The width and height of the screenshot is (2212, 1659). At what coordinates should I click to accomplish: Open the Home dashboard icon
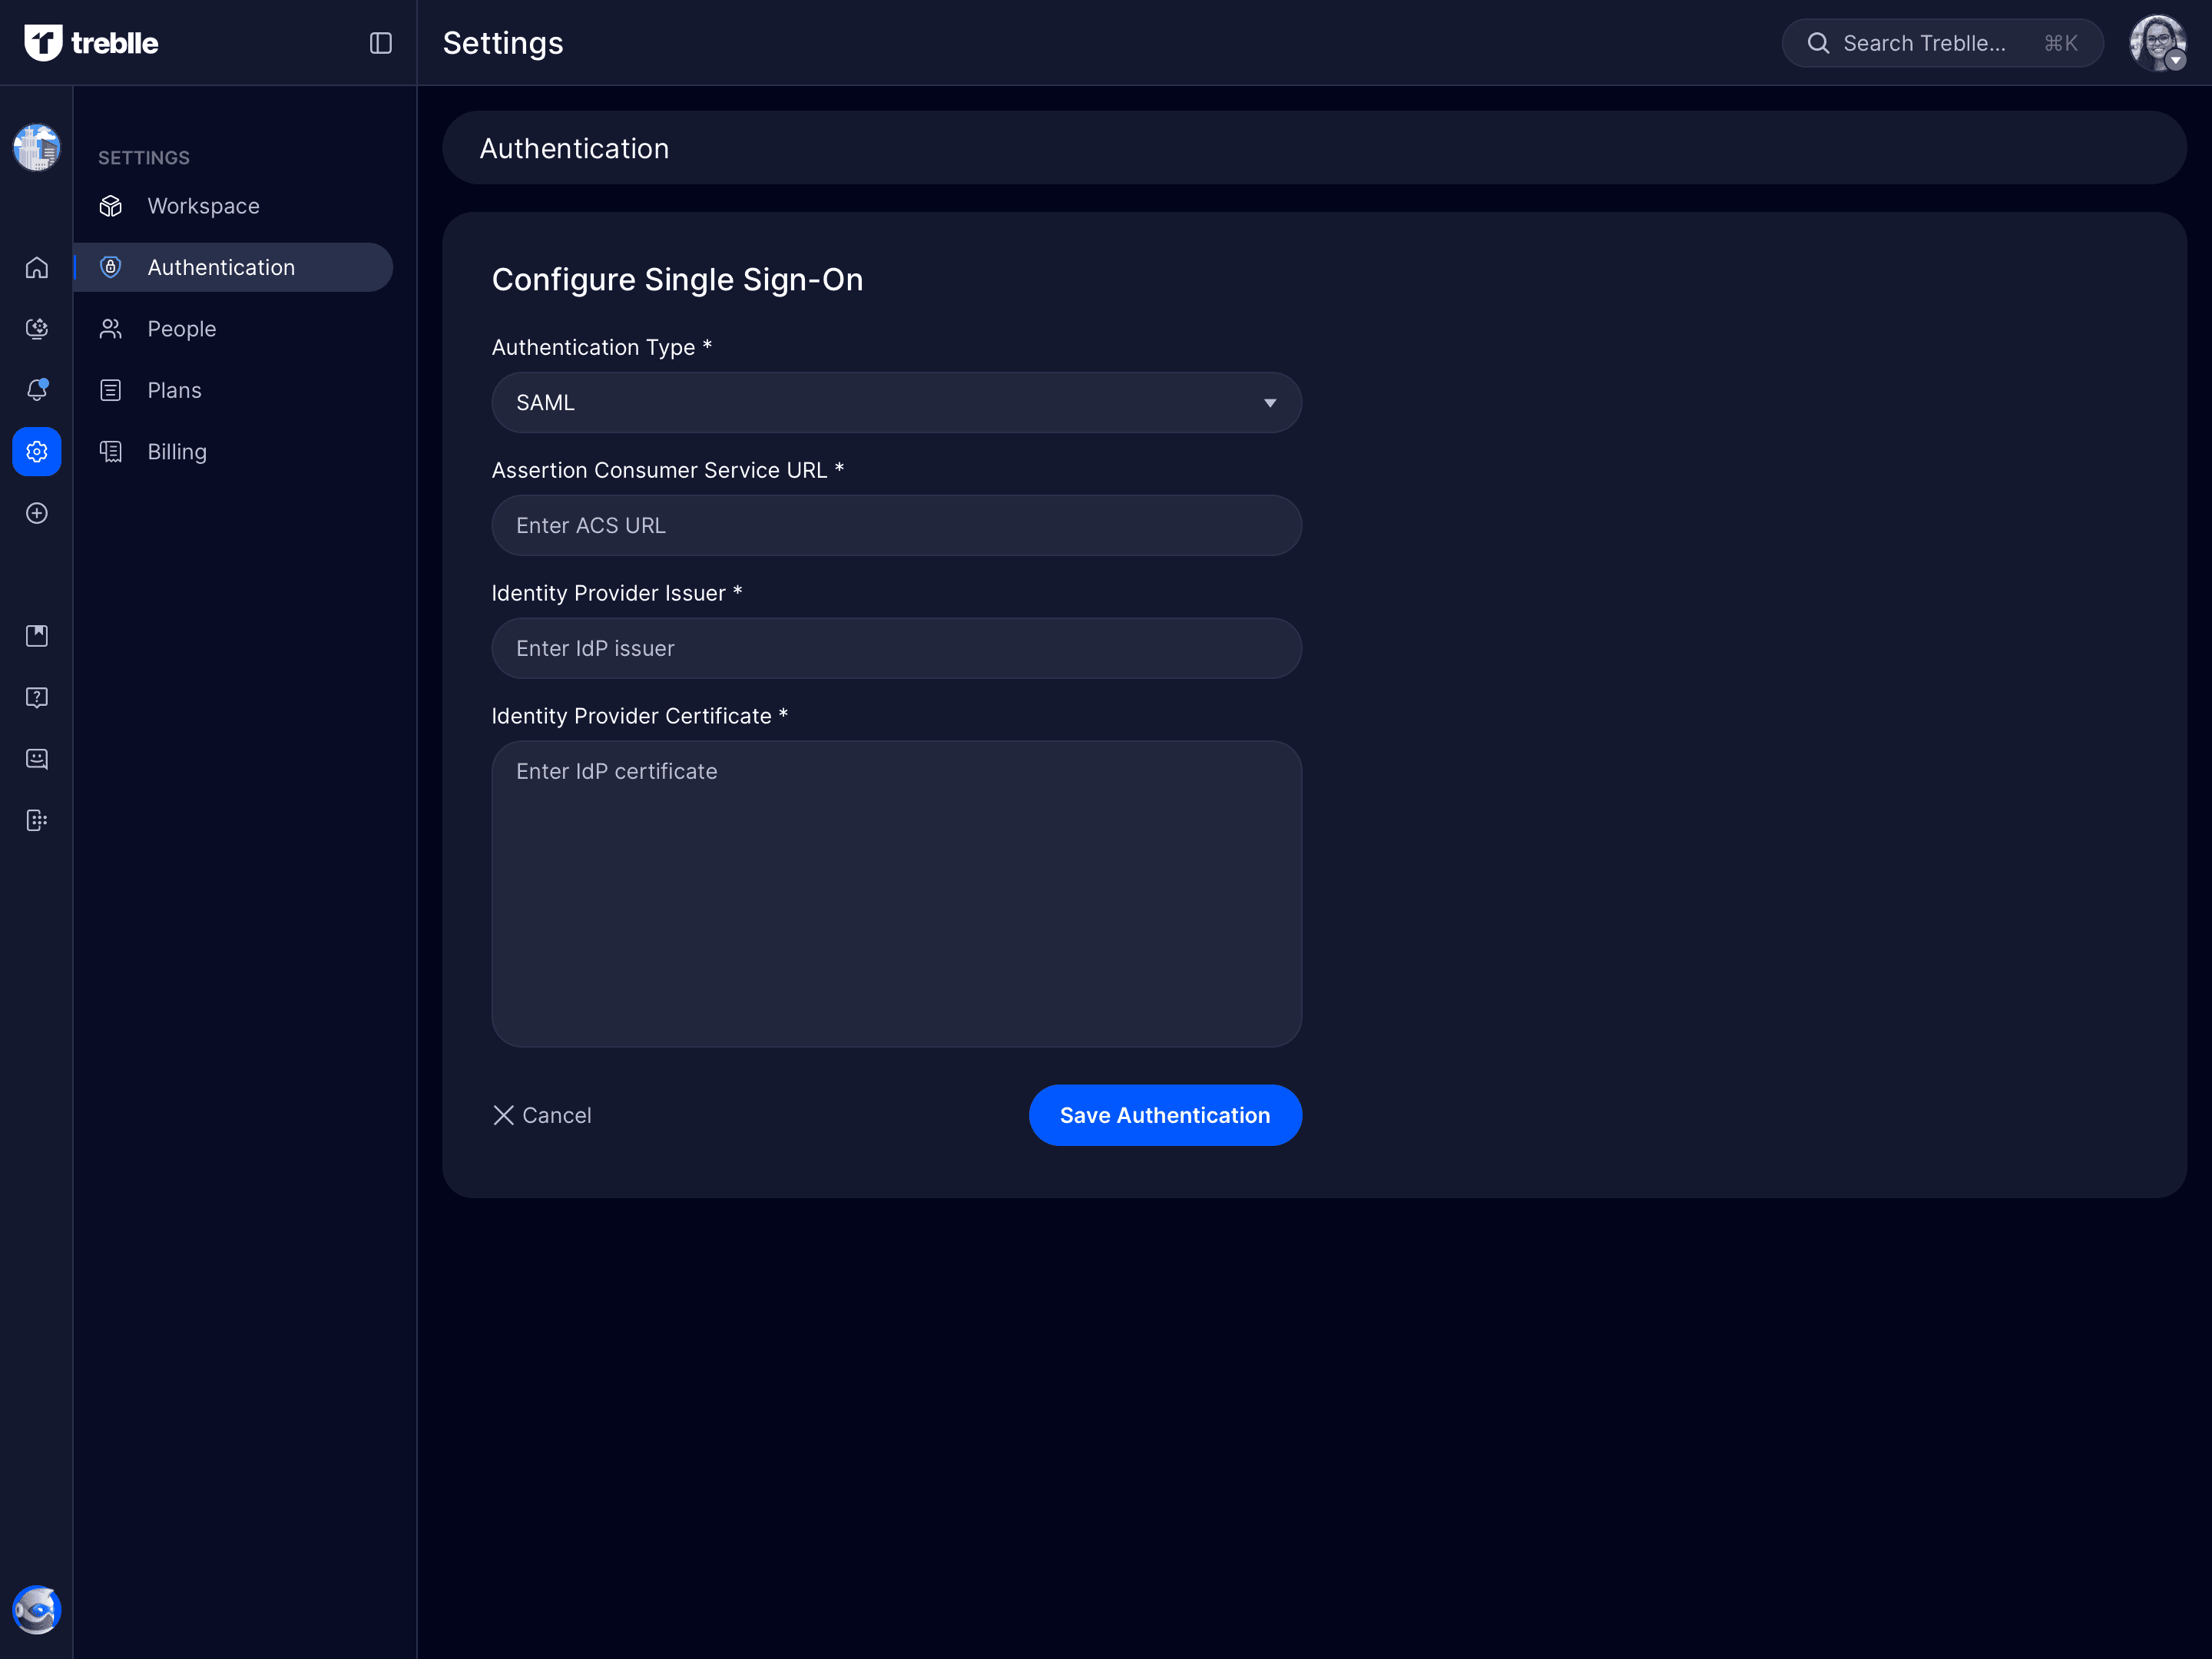37,267
